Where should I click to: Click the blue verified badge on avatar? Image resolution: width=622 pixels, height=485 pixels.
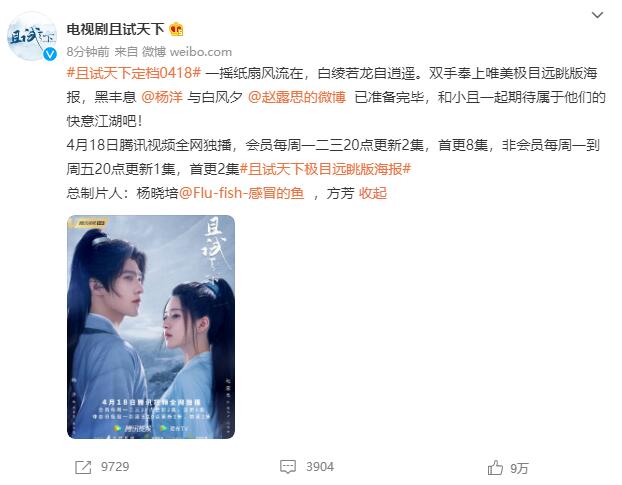(50, 54)
